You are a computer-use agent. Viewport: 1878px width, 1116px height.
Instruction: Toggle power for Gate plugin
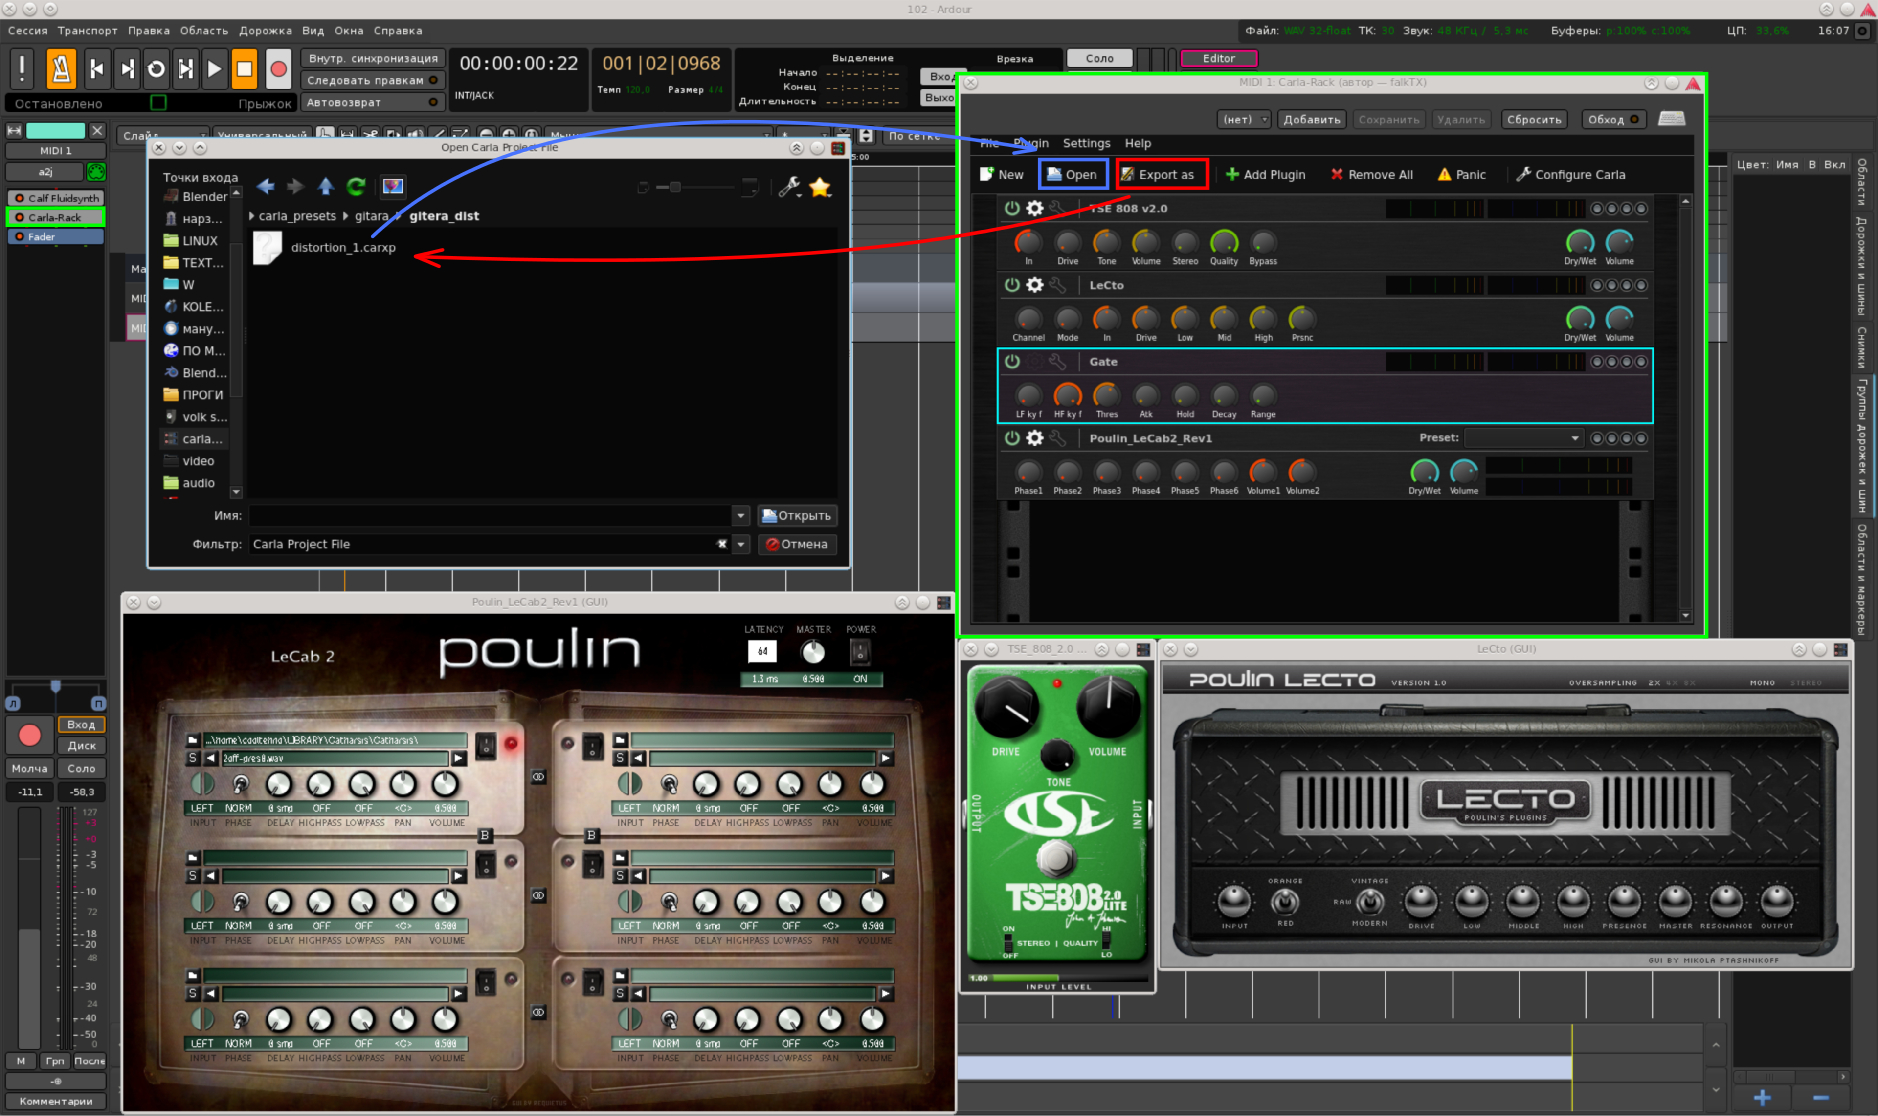[1012, 361]
